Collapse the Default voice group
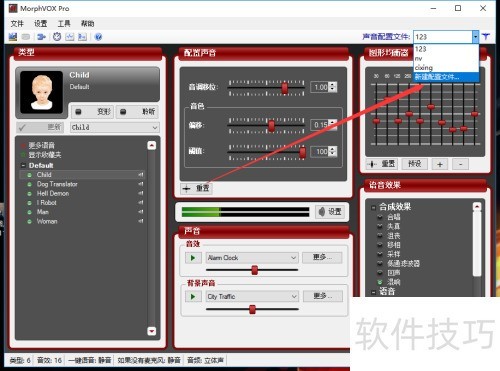The image size is (500, 371). [x=23, y=165]
